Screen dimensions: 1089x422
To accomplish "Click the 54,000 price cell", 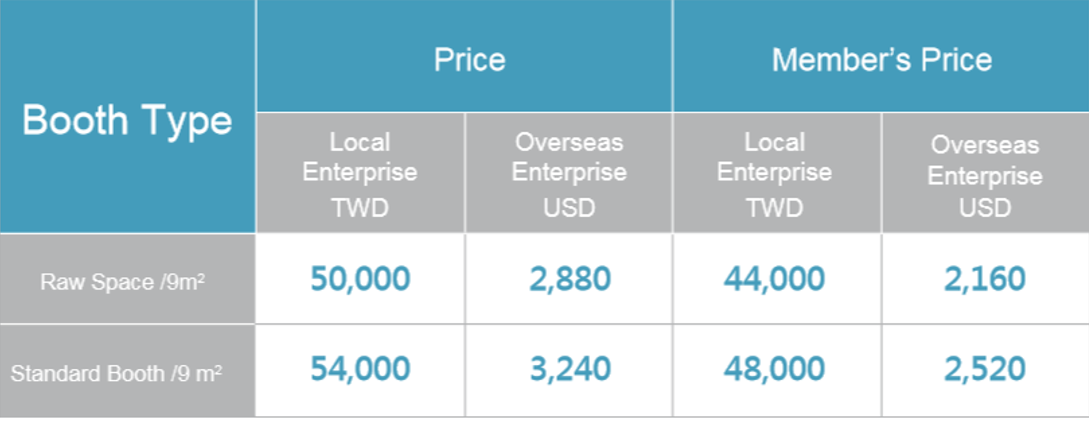I will [360, 371].
